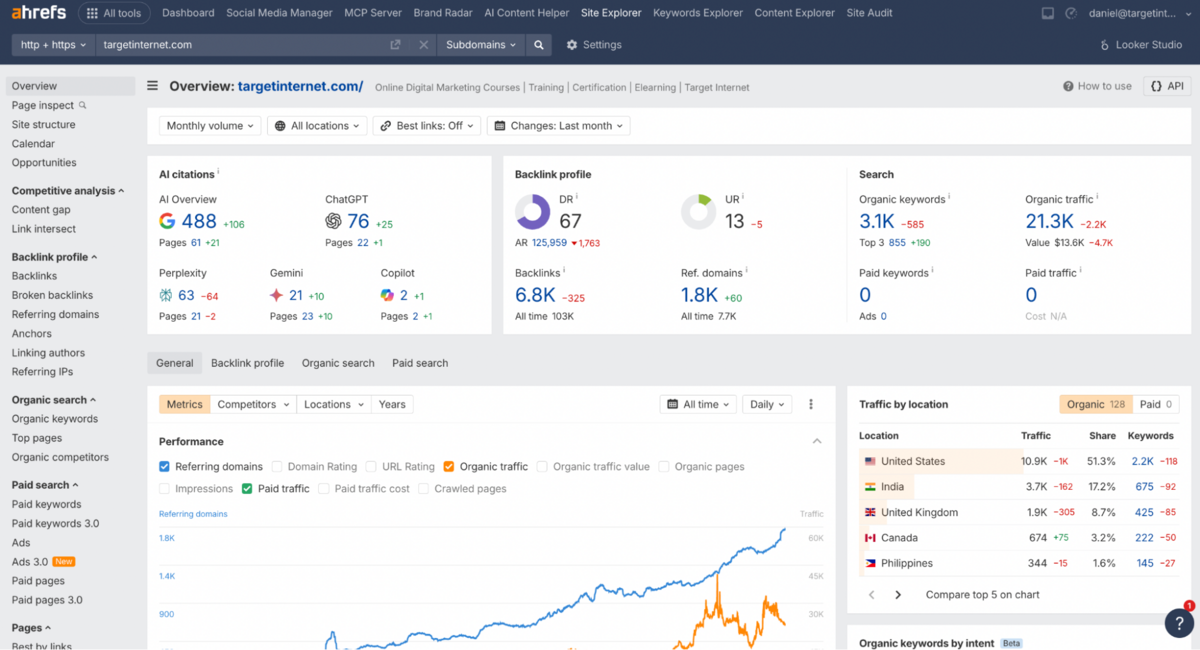Screen dimensions: 1200x650
Task: Open Site Explorer in the top navigation
Action: click(x=611, y=13)
